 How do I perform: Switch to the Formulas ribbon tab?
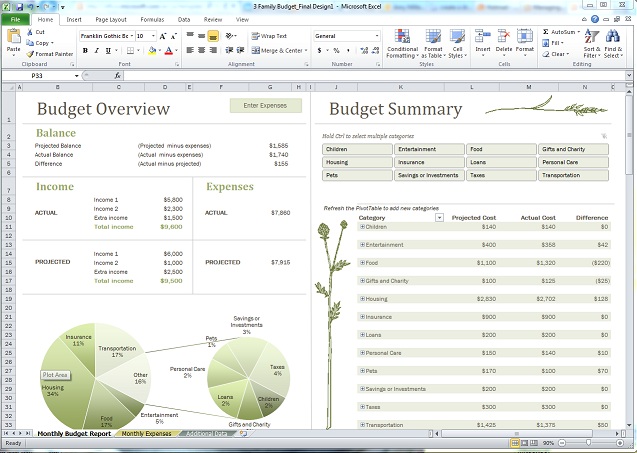[x=152, y=19]
